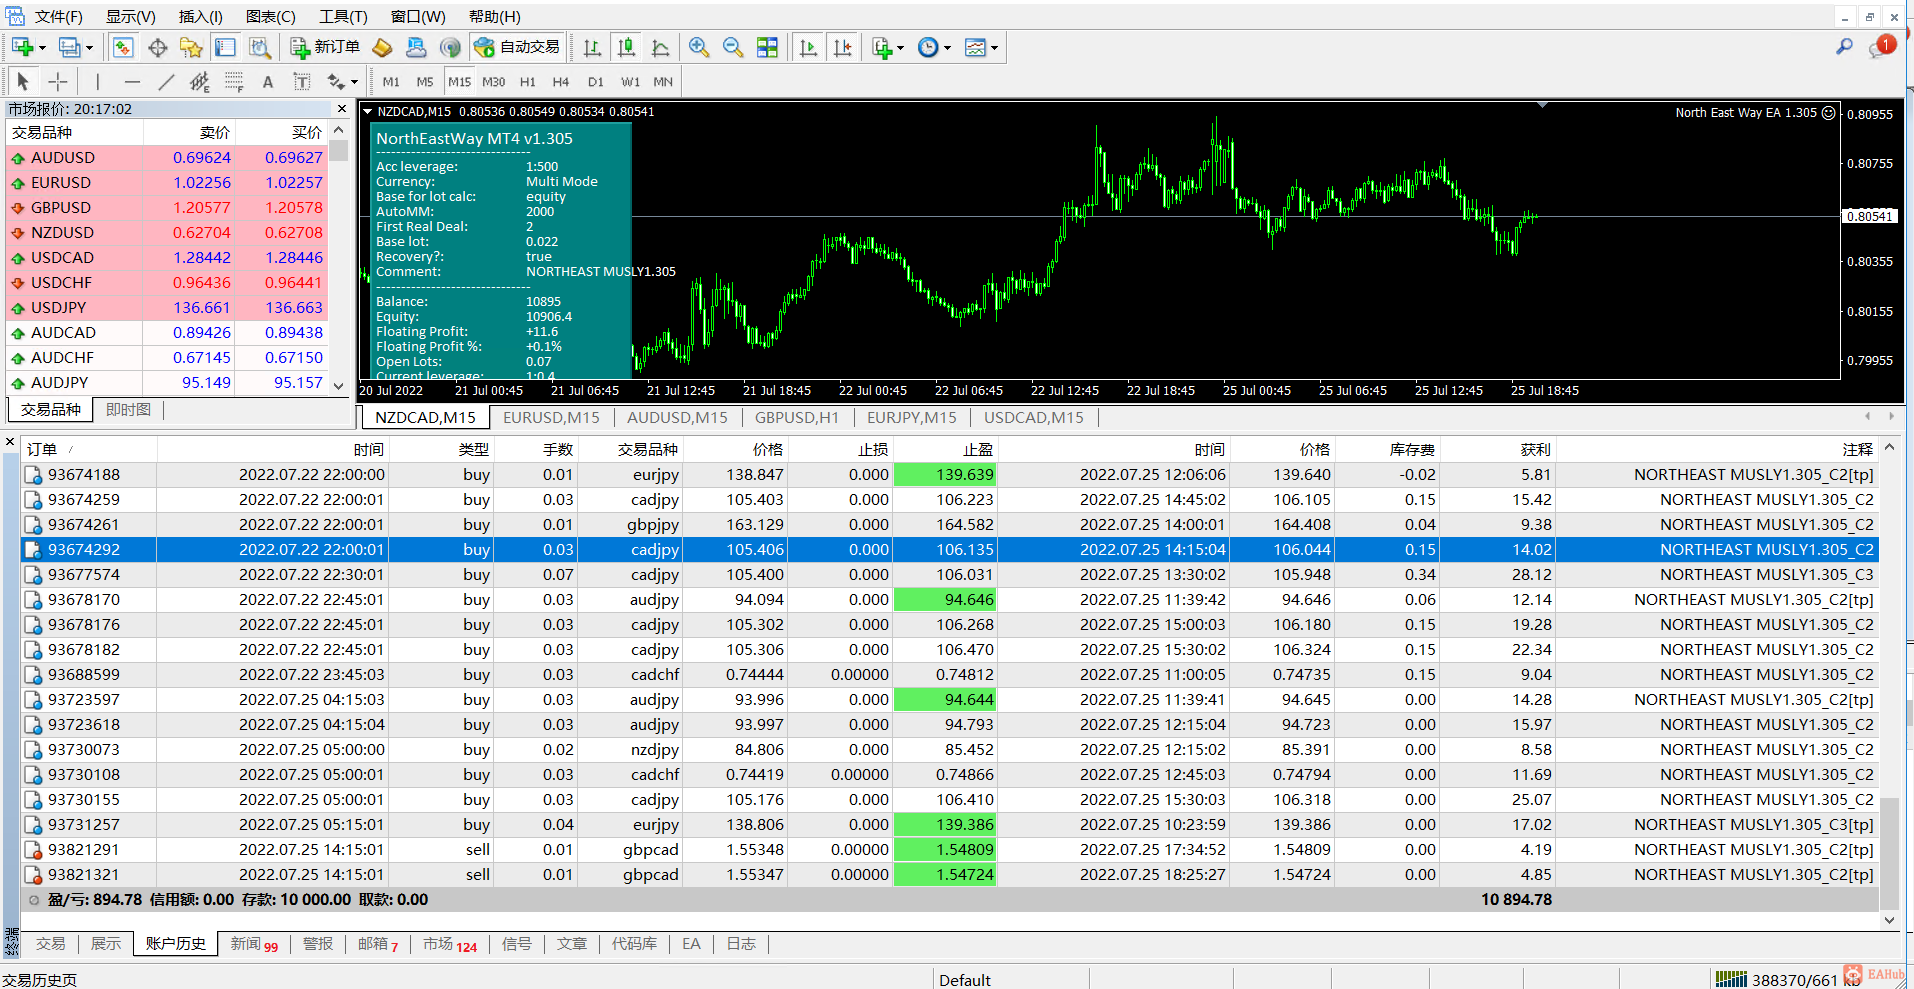Open the Indicators list icon
1914x989 pixels.
[881, 47]
